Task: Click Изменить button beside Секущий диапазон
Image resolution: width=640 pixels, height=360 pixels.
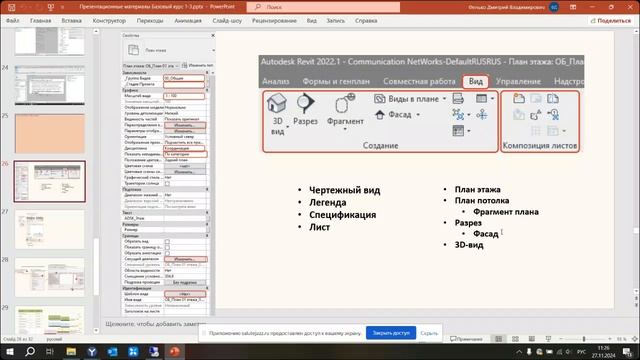Action: click(x=186, y=259)
